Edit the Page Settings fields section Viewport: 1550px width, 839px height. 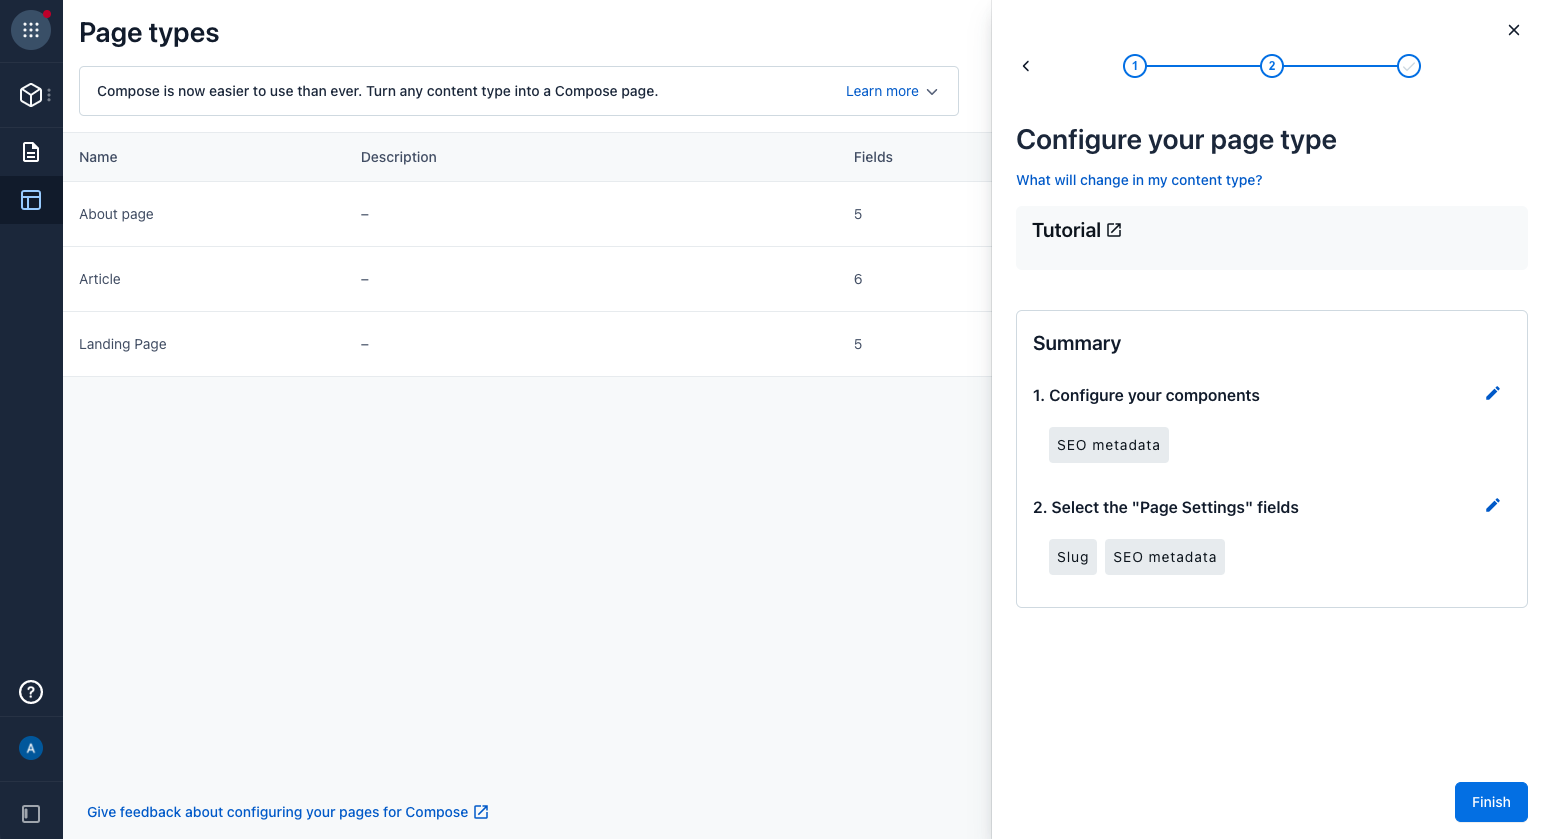click(x=1492, y=506)
